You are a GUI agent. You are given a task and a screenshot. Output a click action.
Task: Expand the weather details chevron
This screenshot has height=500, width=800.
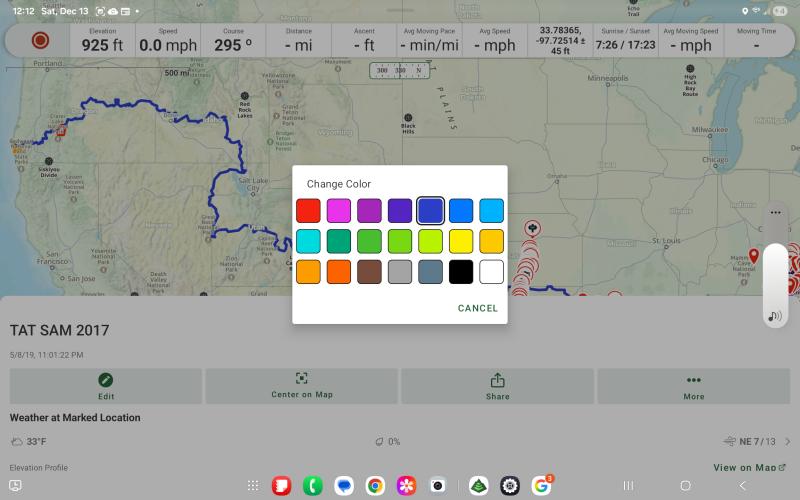[x=788, y=441]
